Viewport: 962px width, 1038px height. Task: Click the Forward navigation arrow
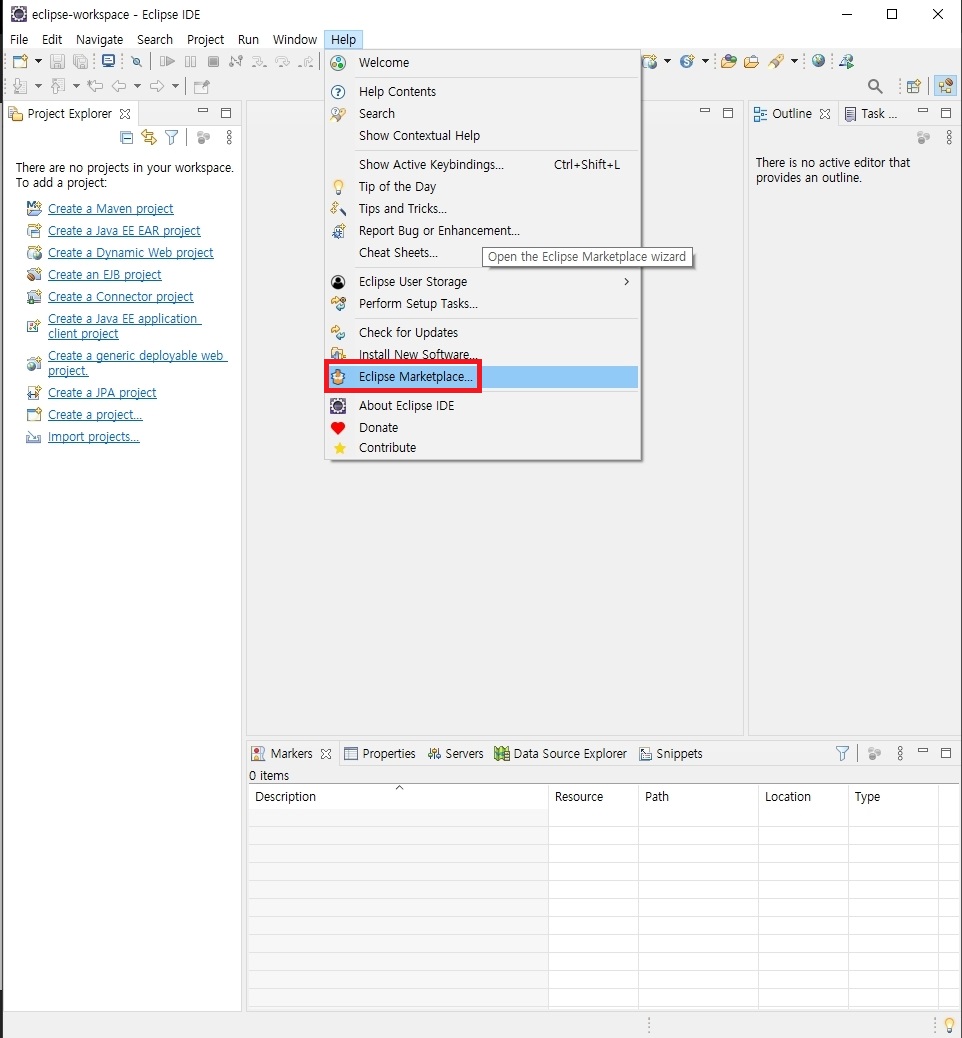157,86
